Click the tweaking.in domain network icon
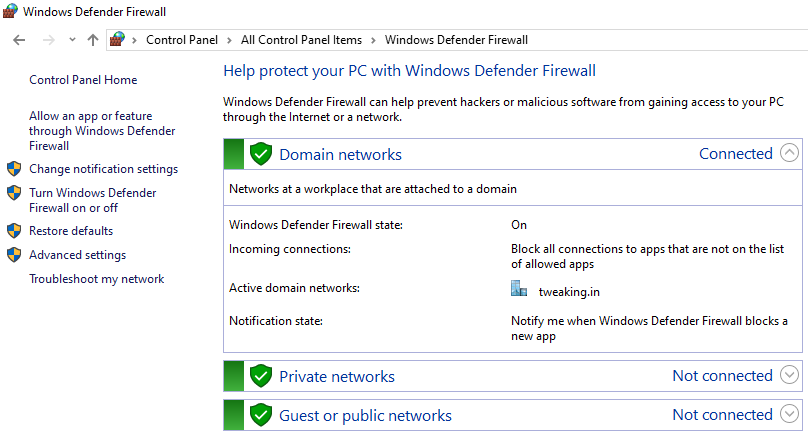The height and width of the screenshot is (438, 808). [x=518, y=290]
